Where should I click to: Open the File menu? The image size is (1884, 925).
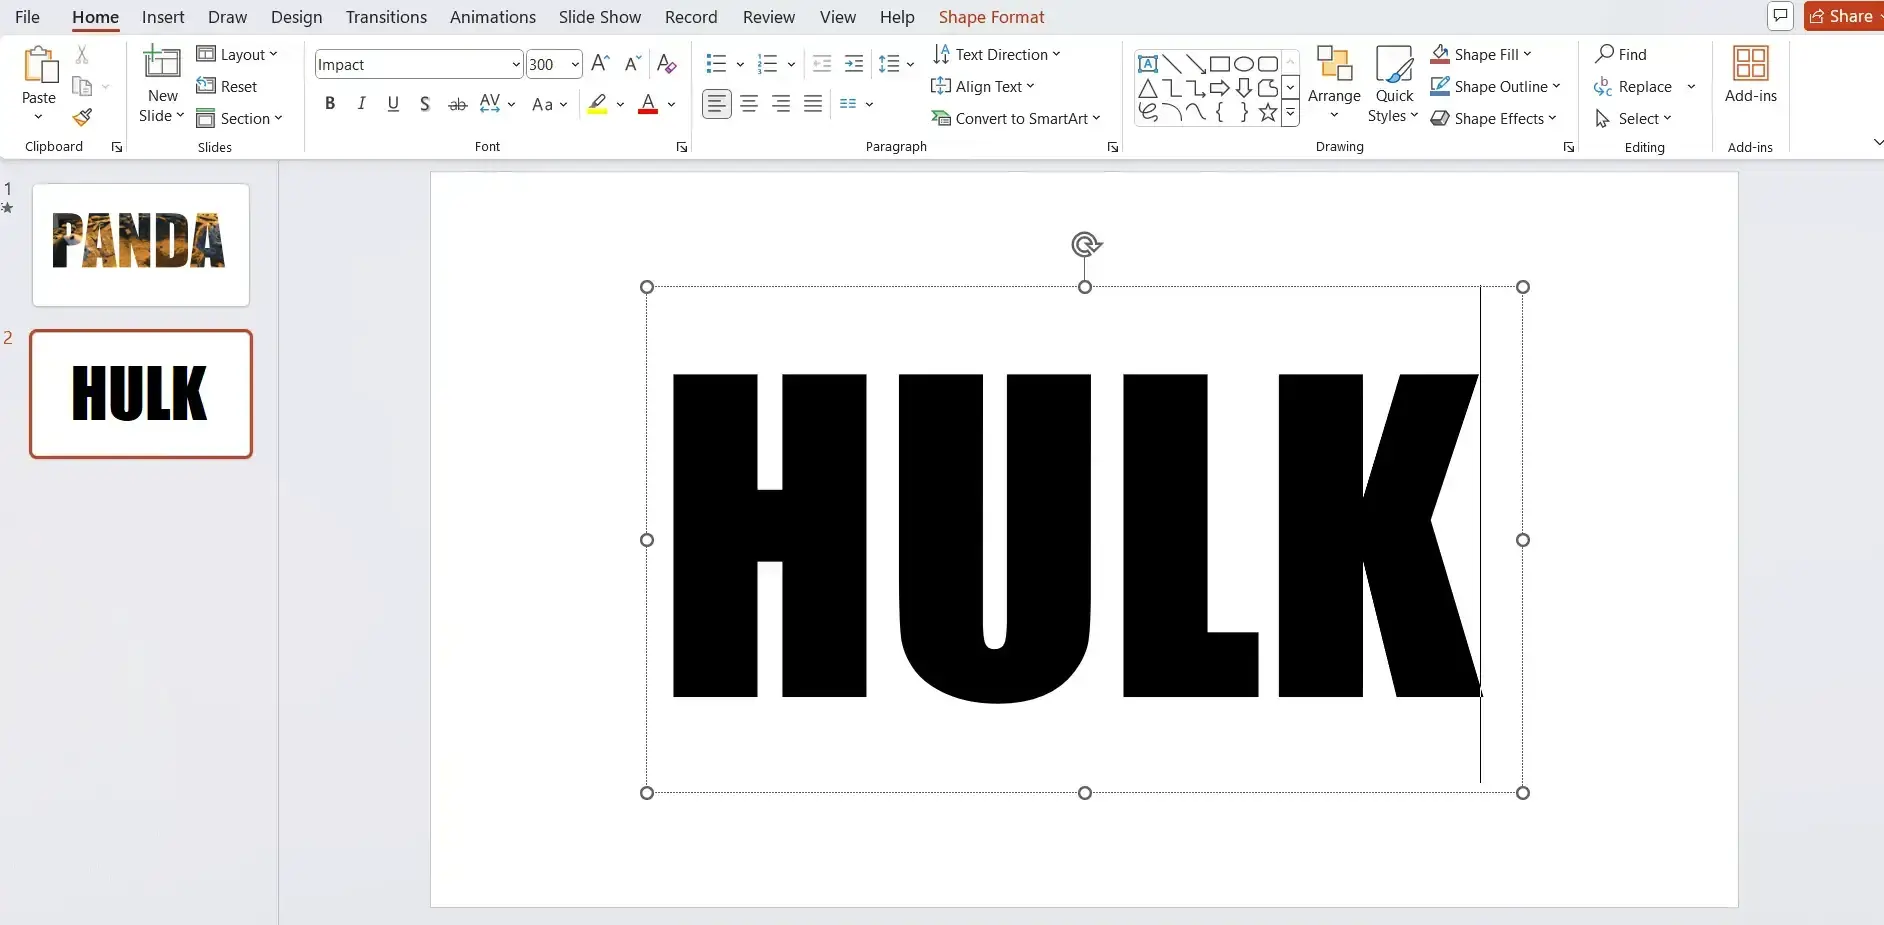tap(28, 17)
